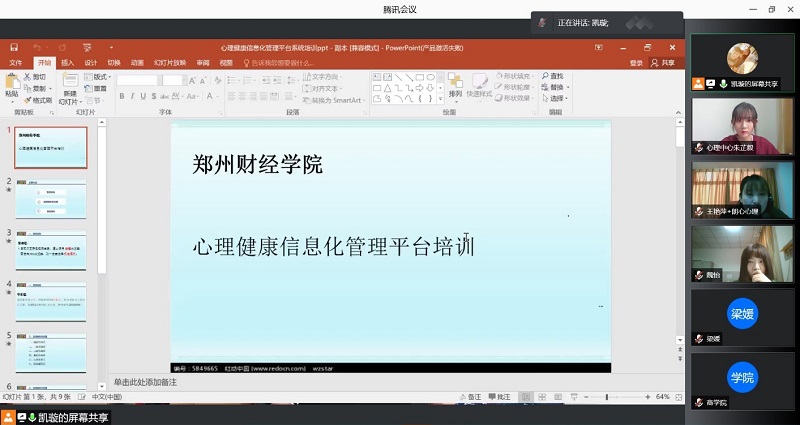
Task: Toggle Underline formatting
Action: [143, 96]
